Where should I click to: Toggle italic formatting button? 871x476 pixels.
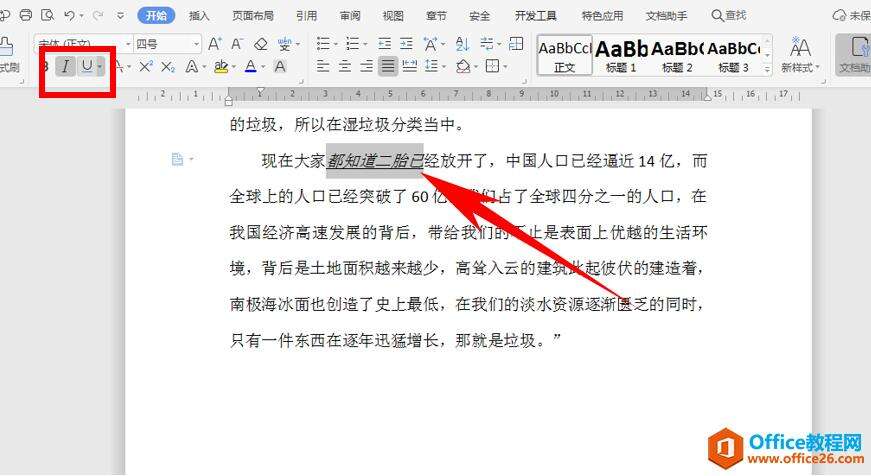65,67
